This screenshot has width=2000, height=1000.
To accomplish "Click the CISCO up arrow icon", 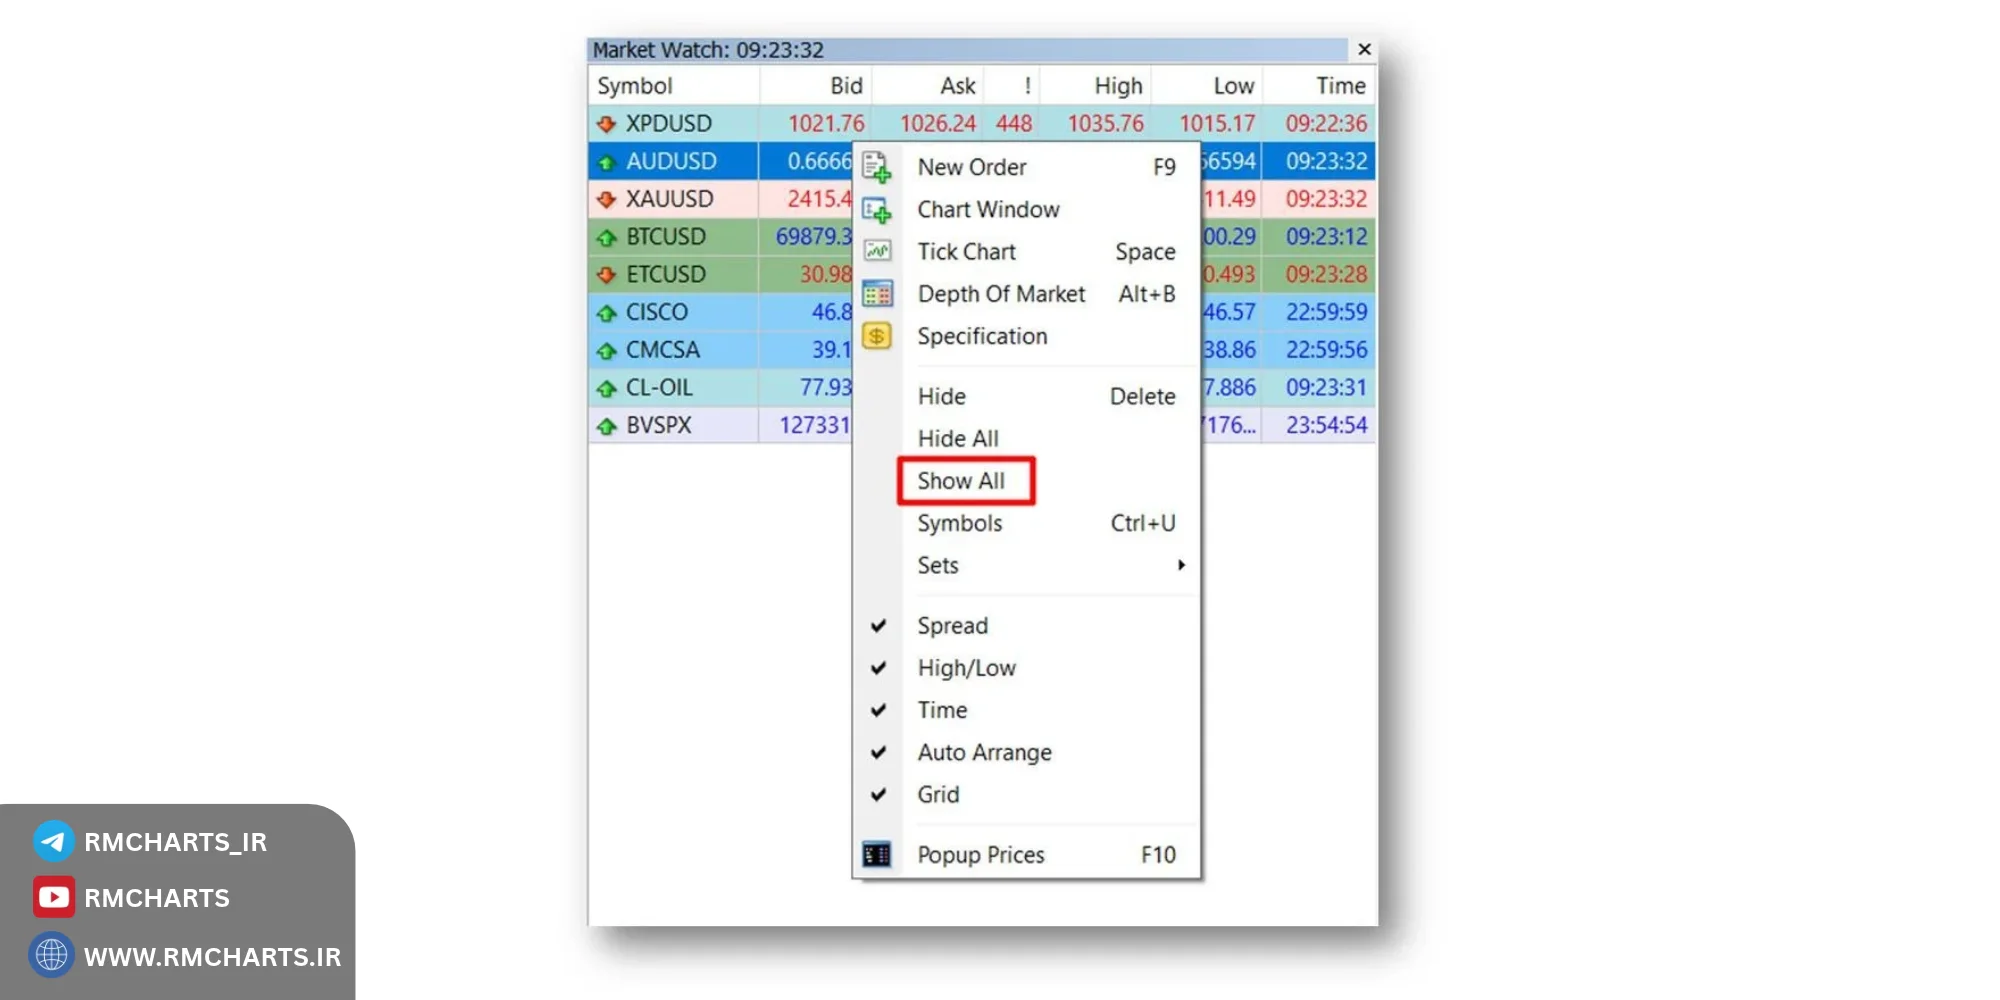I will (x=606, y=312).
